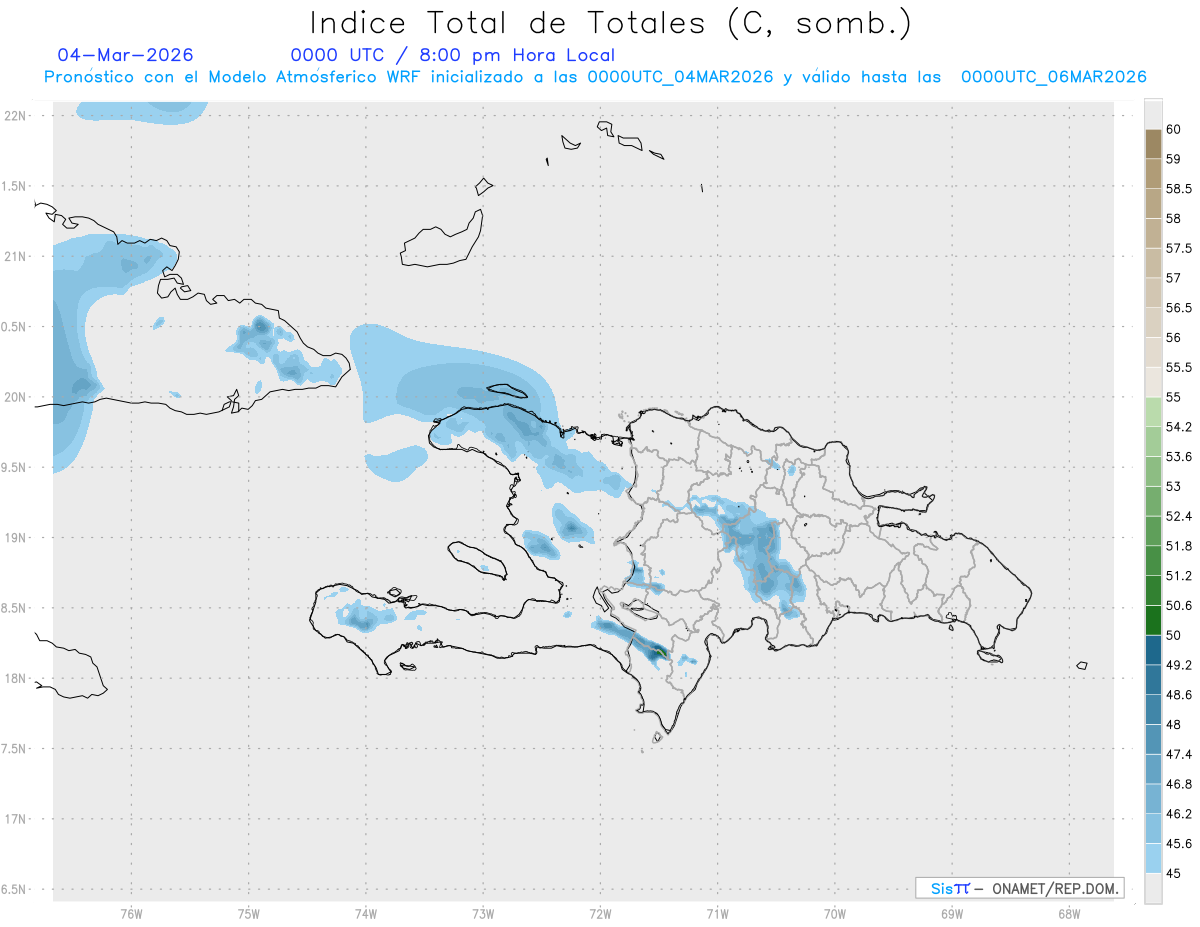Viewport: 1200px width, 927px height.
Task: Click the small green maximum spot near Haiti-DR border
Action: pos(660,652)
